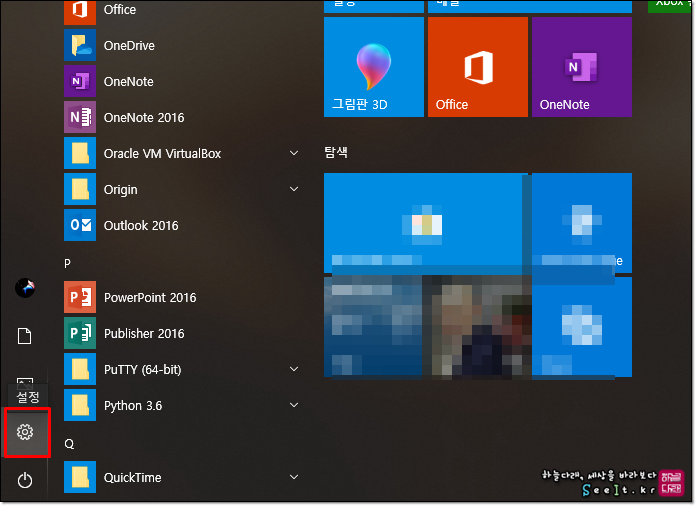The width and height of the screenshot is (696, 506).
Task: Jump via the Q letter header
Action: (69, 444)
